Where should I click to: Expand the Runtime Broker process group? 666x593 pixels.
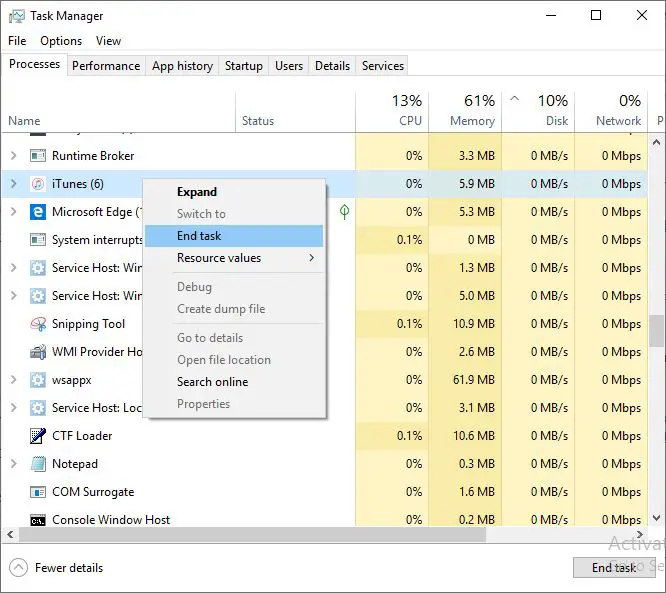point(14,156)
